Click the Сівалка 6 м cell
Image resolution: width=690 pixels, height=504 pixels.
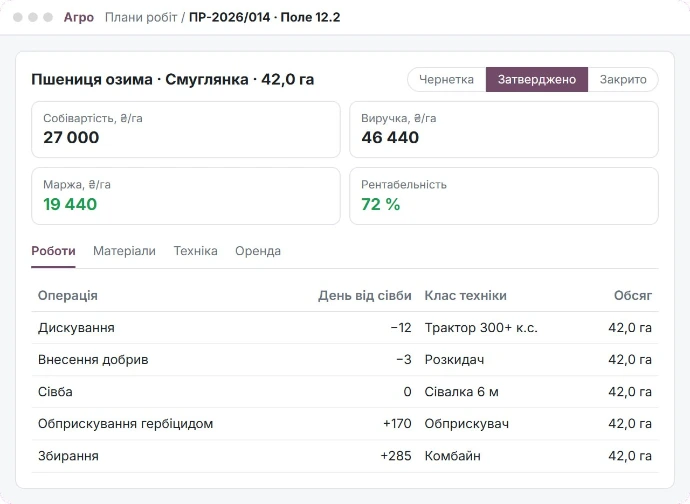tap(462, 392)
